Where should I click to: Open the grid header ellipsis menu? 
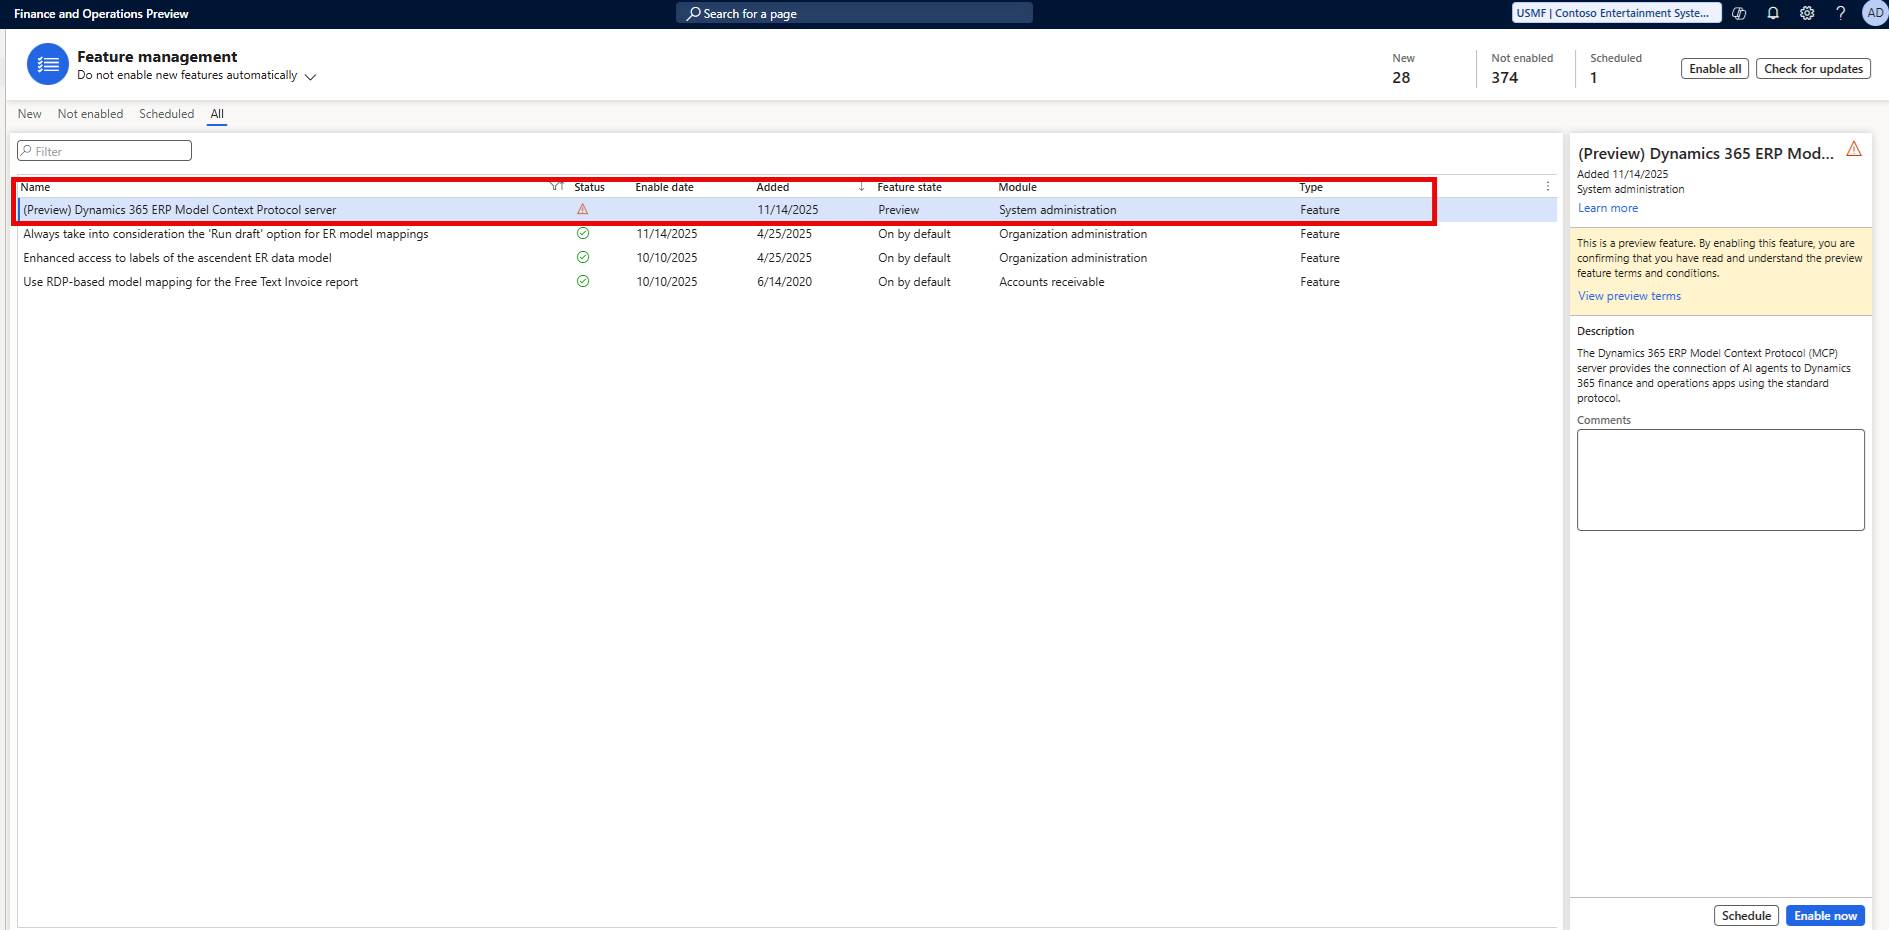pyautogui.click(x=1547, y=186)
